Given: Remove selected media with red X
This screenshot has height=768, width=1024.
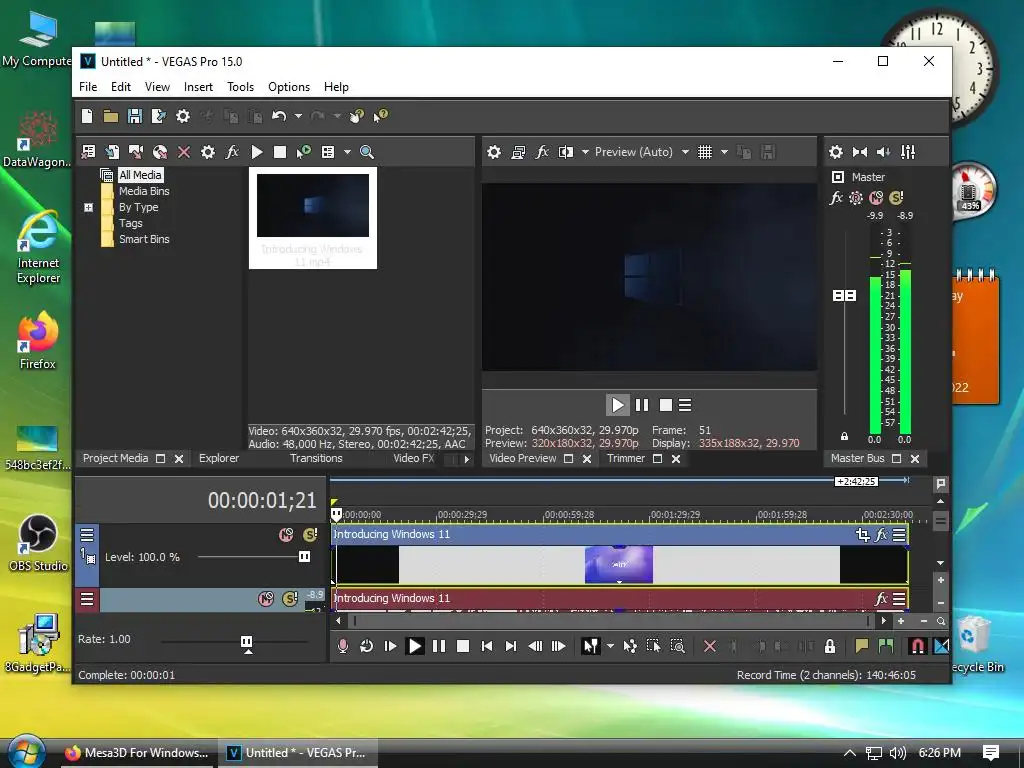Looking at the screenshot, I should pyautogui.click(x=184, y=152).
